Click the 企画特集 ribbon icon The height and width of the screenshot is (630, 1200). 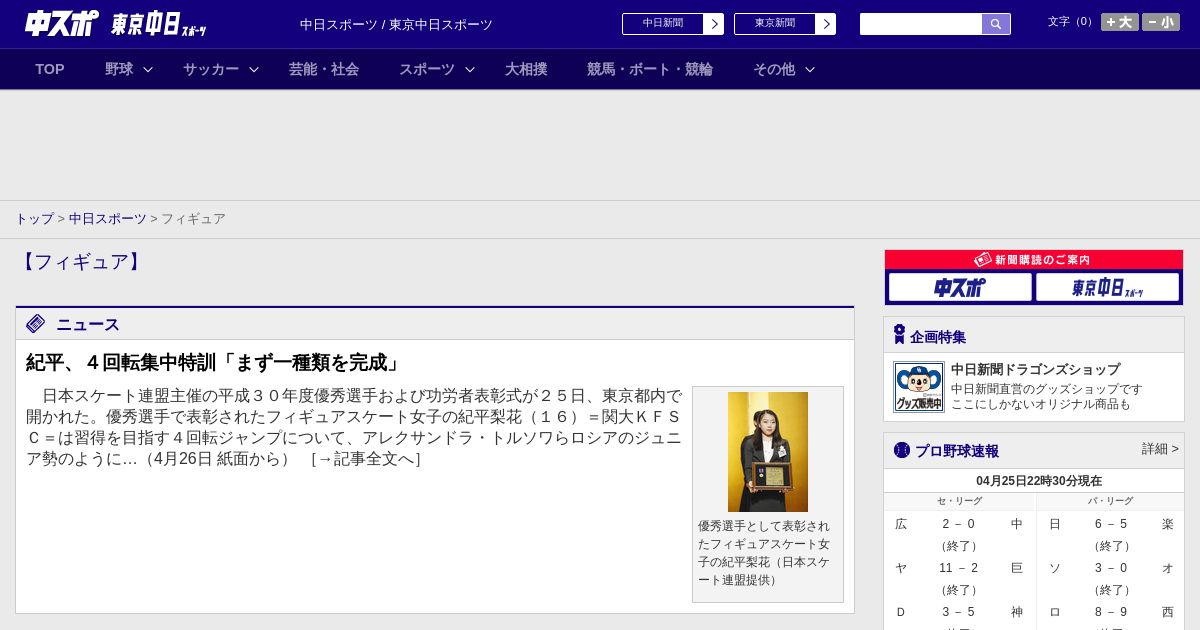pyautogui.click(x=899, y=335)
